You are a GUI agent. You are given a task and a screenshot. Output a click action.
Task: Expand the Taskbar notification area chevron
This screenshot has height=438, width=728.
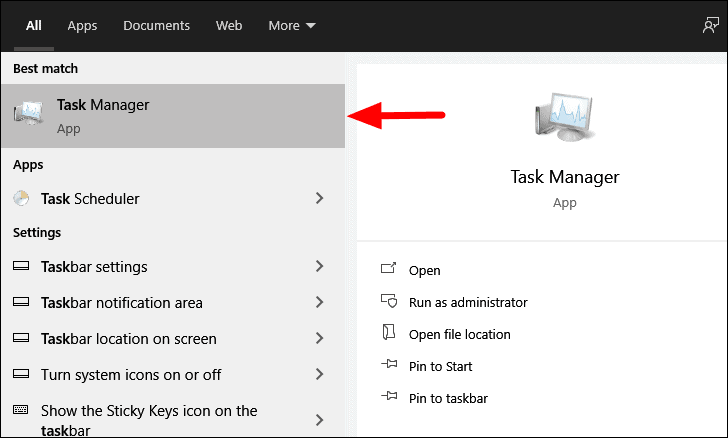[x=319, y=302]
